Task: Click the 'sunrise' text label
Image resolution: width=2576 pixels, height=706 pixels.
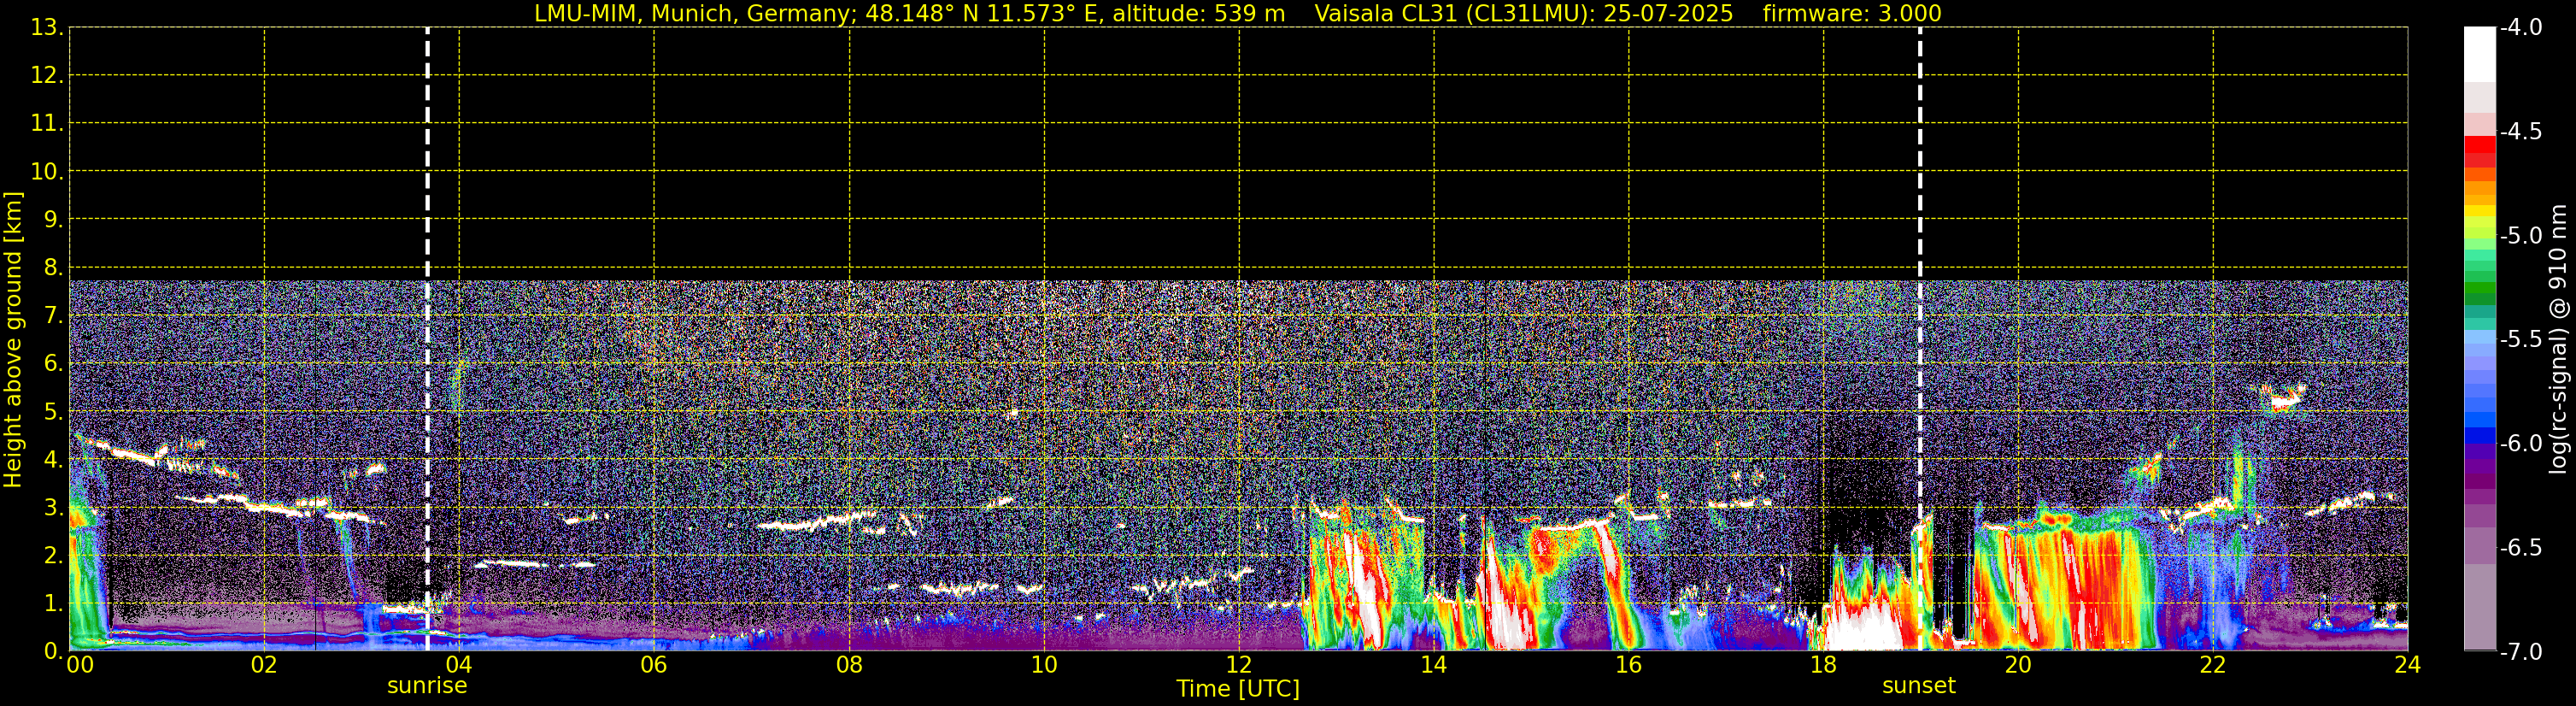Action: (427, 686)
